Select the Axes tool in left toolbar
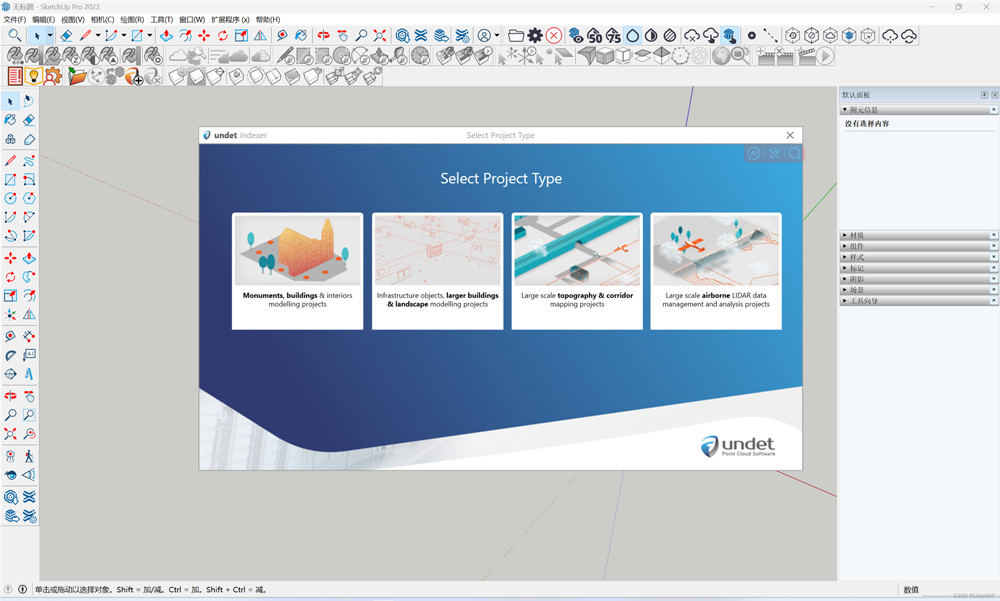Image resolution: width=1000 pixels, height=601 pixels. (x=10, y=315)
